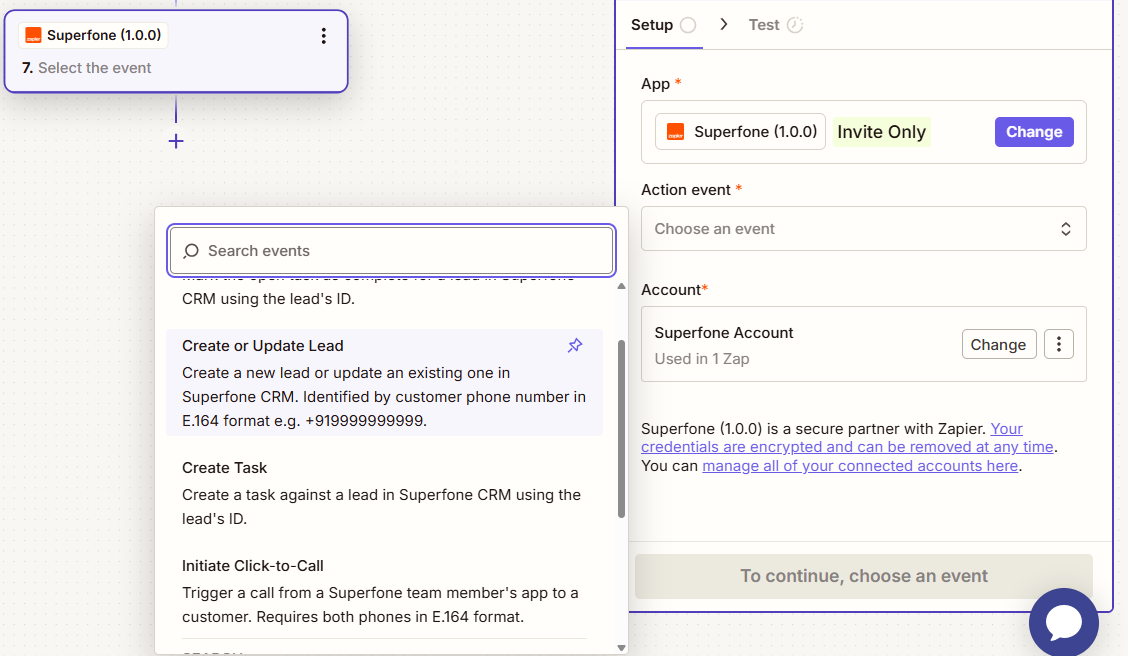Click the Superfone (1.0.0) app chip
Viewport: 1128px width, 656px height.
740,132
